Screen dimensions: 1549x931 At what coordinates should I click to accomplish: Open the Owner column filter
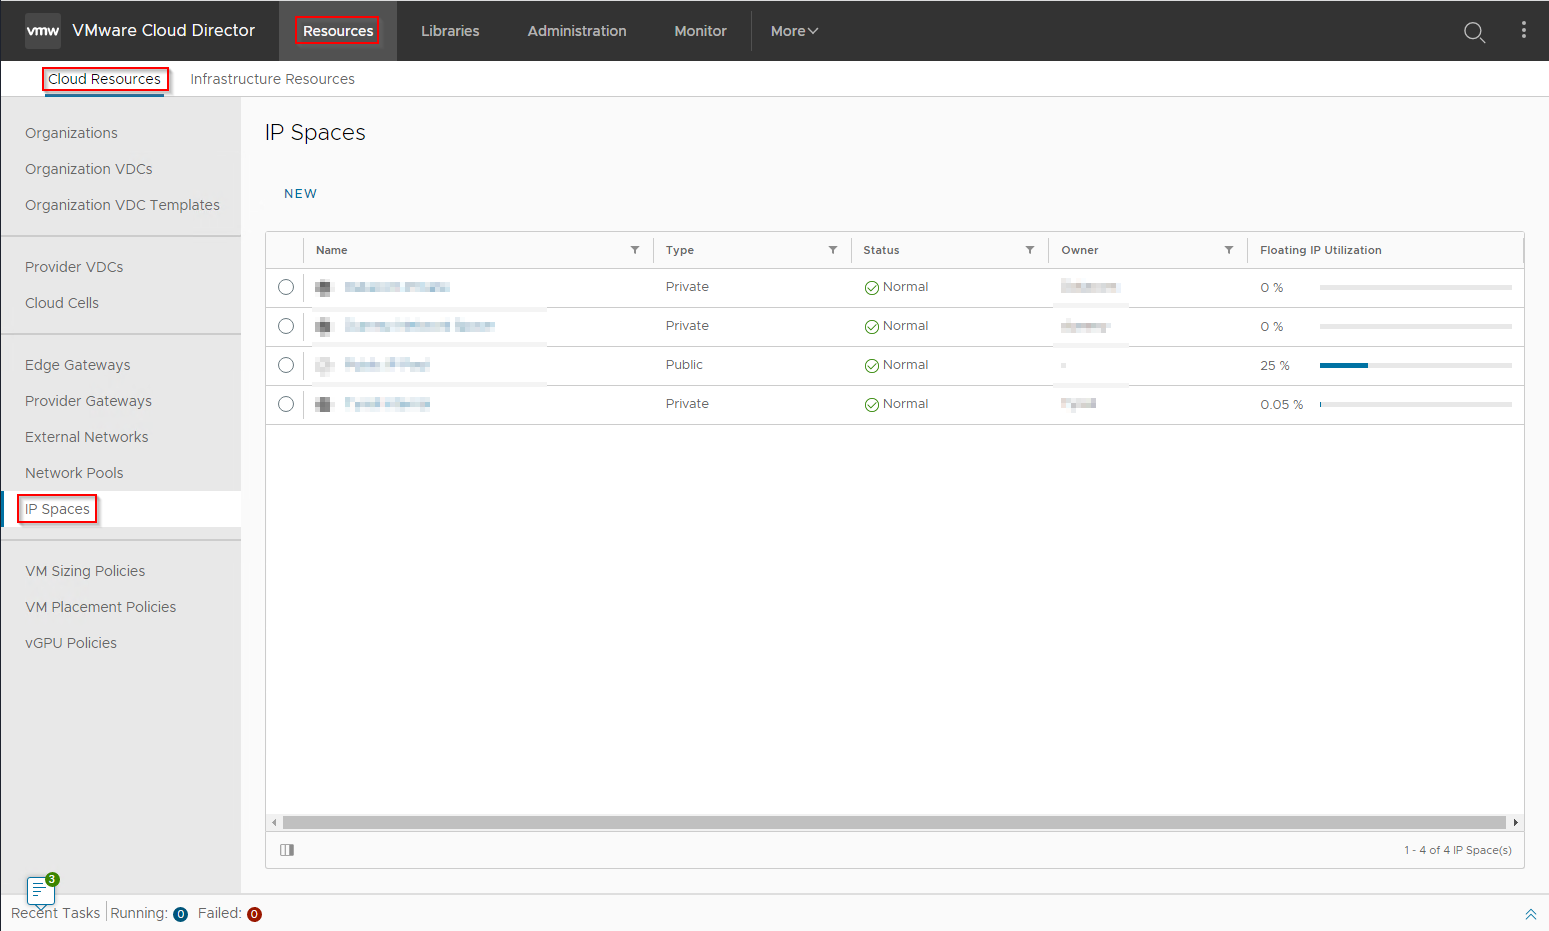tap(1229, 250)
